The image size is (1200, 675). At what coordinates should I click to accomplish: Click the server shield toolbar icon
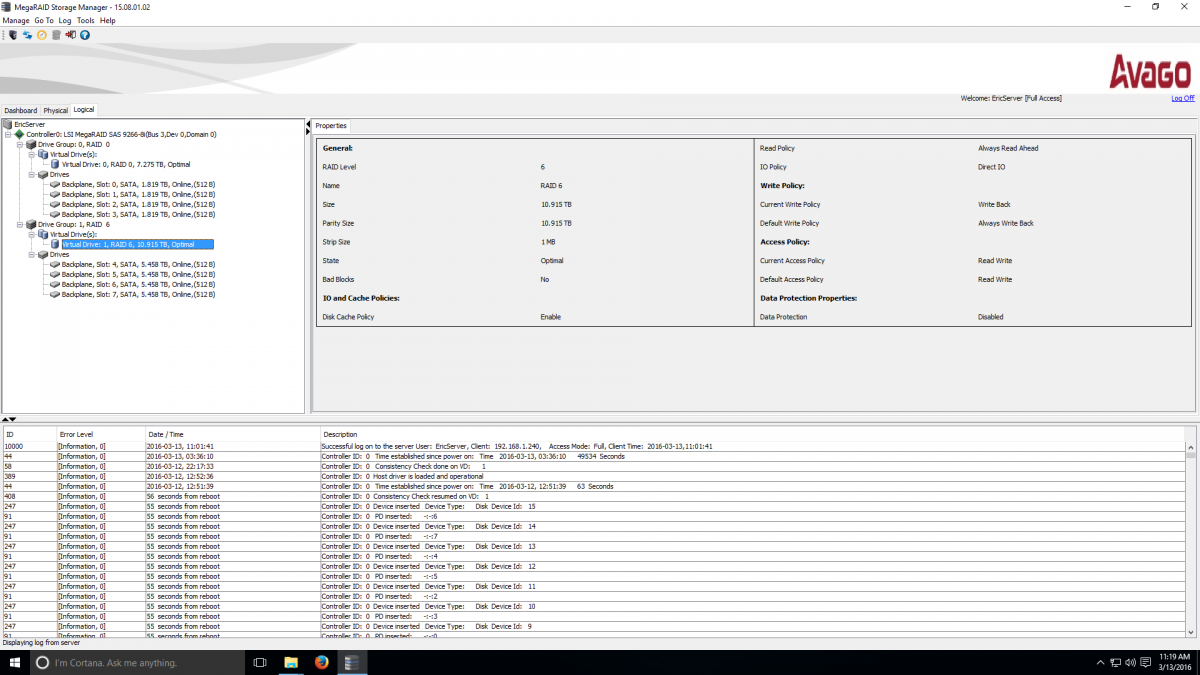[x=13, y=34]
